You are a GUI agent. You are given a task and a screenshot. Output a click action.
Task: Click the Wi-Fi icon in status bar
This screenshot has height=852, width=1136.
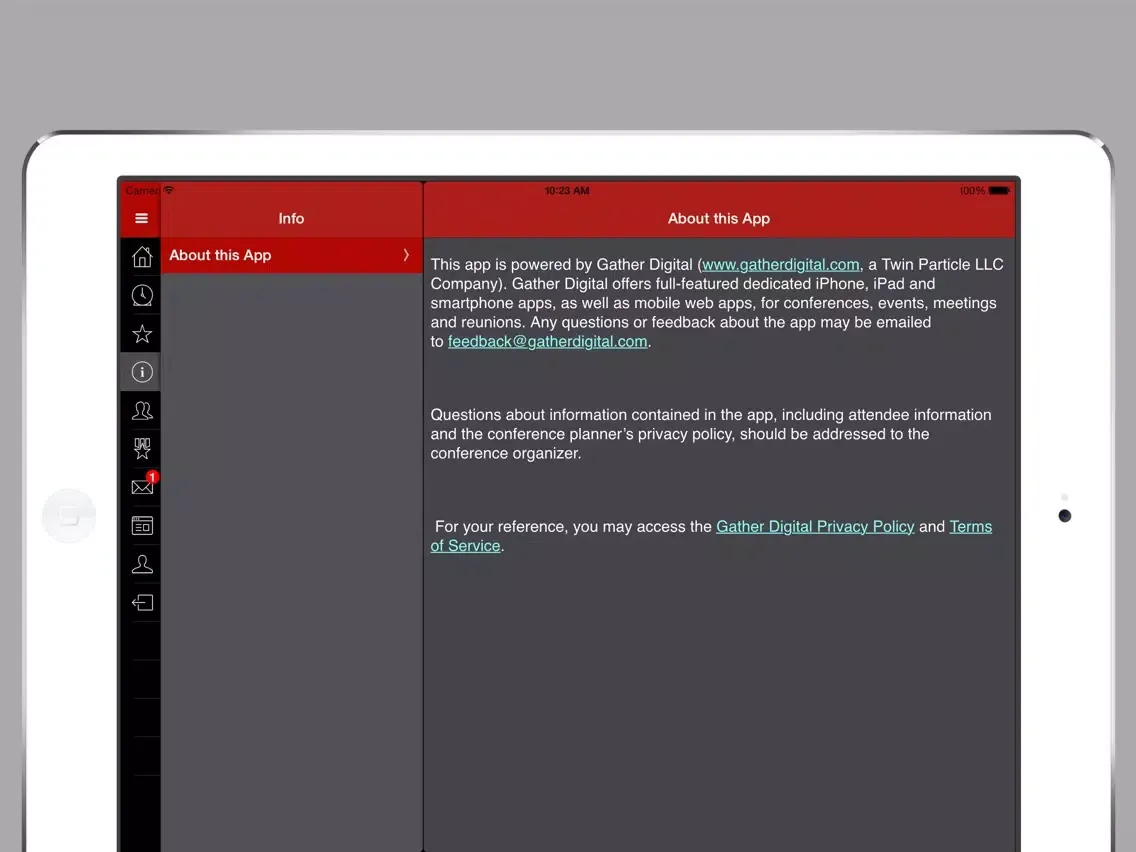tap(169, 190)
